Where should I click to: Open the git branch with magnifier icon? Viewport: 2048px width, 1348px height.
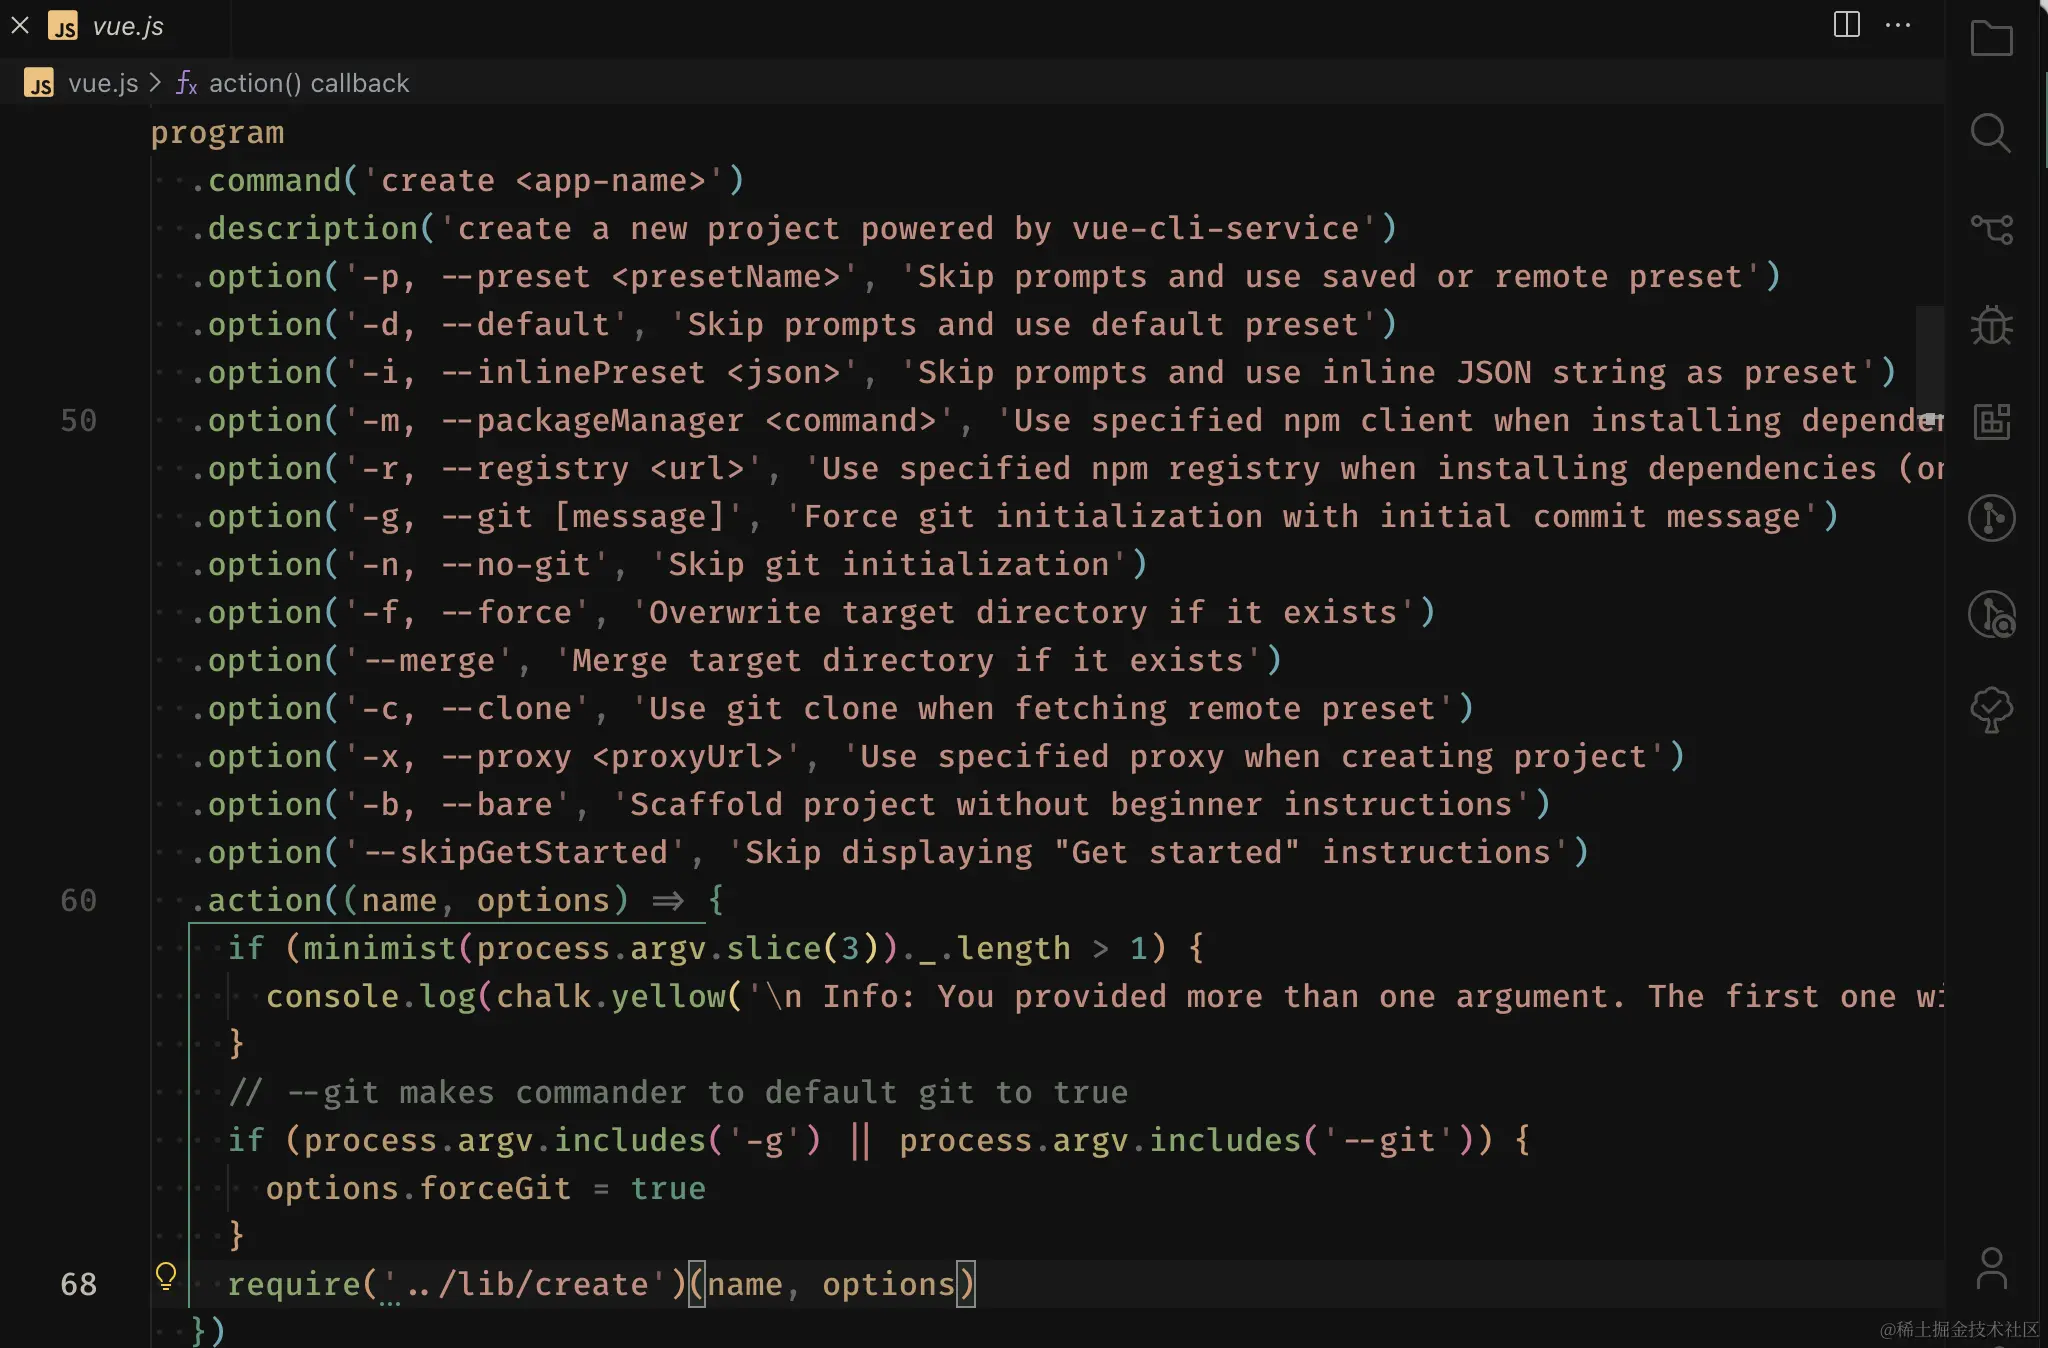tap(1991, 614)
